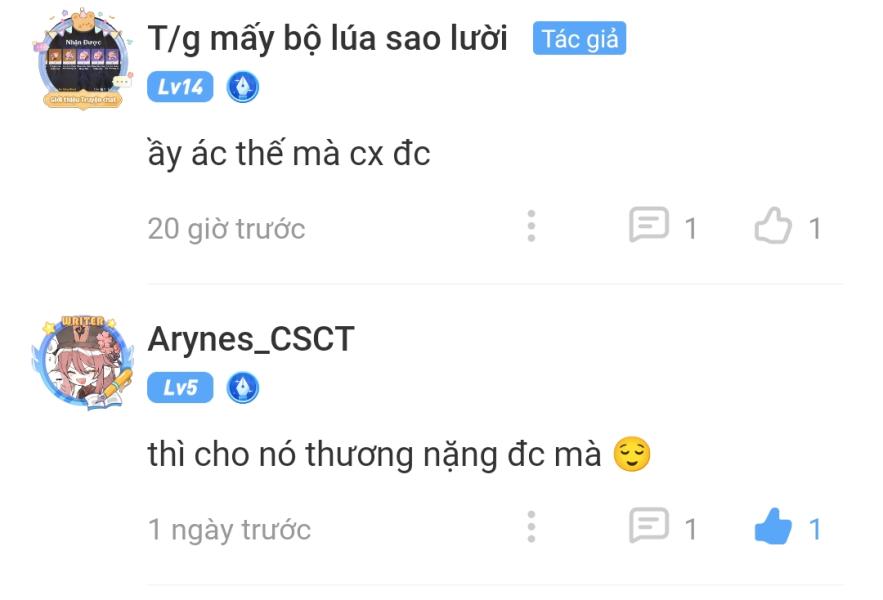Open replies on Arynes_CSCT's comment

[x=649, y=526]
